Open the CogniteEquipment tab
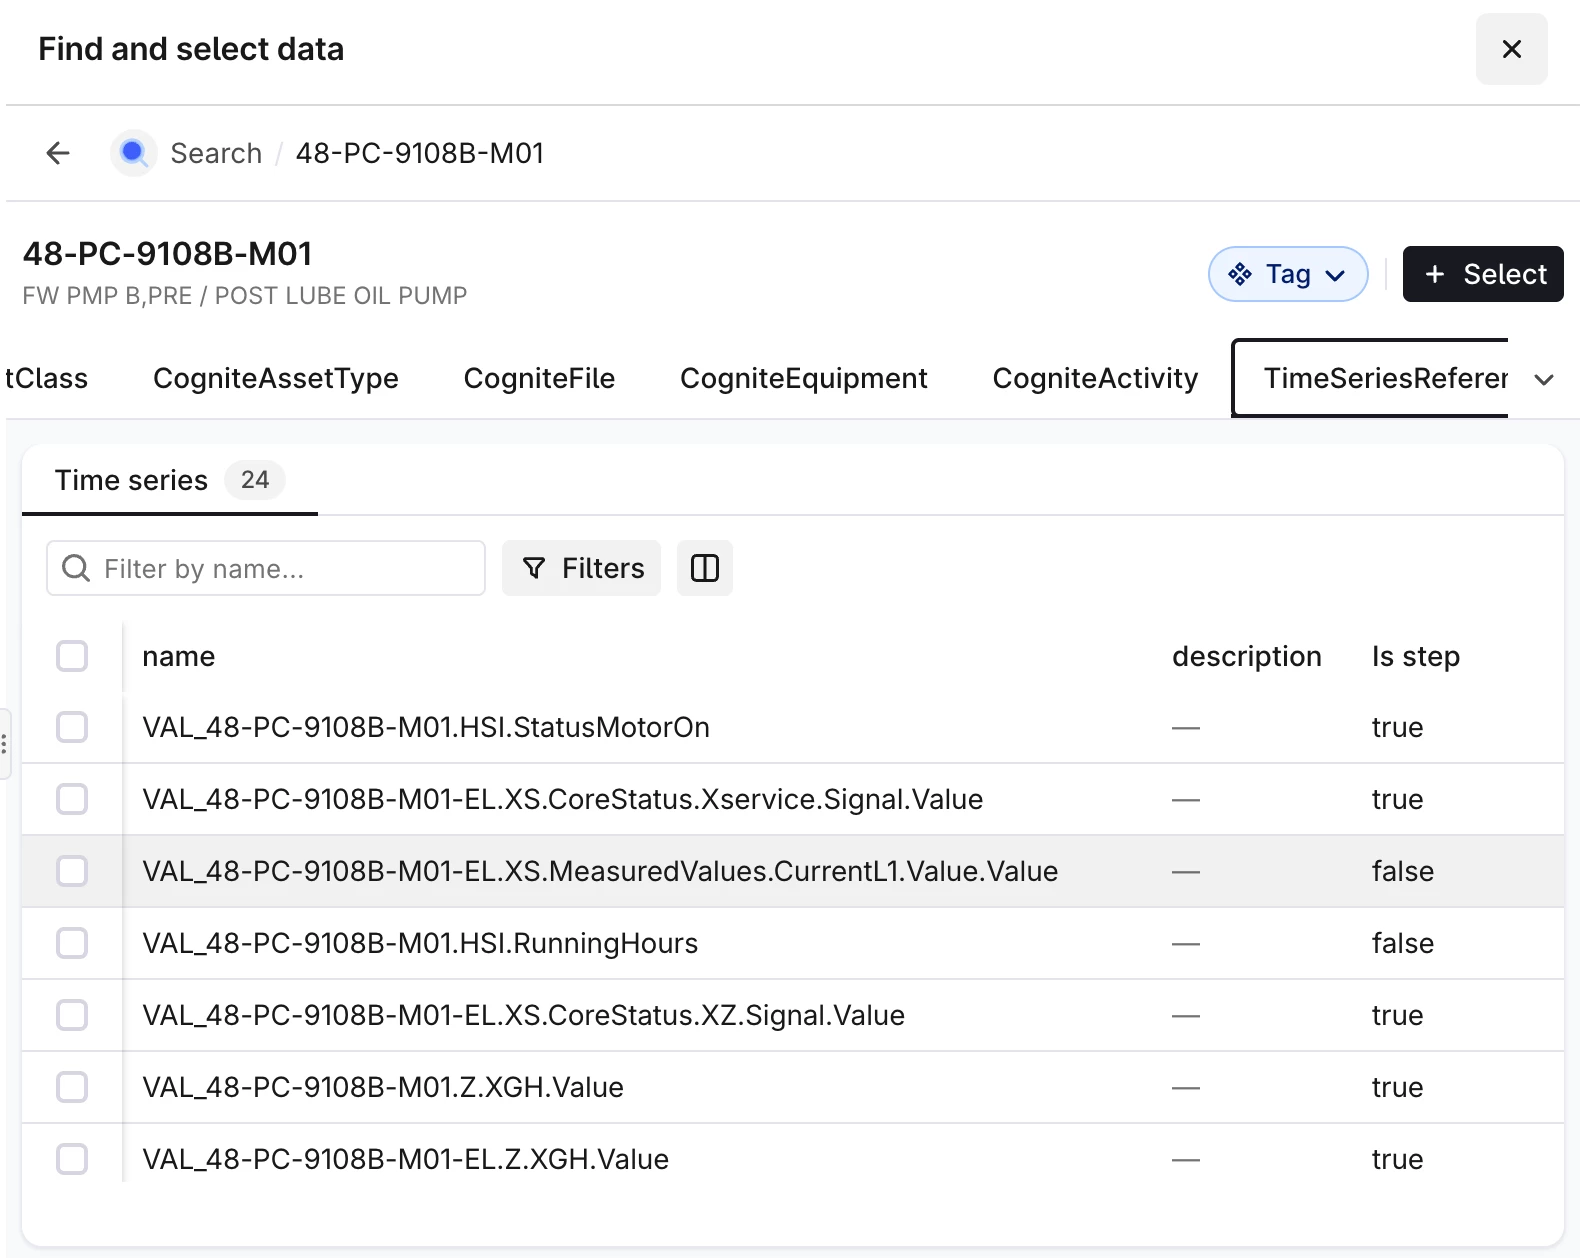Image resolution: width=1580 pixels, height=1258 pixels. click(x=803, y=379)
